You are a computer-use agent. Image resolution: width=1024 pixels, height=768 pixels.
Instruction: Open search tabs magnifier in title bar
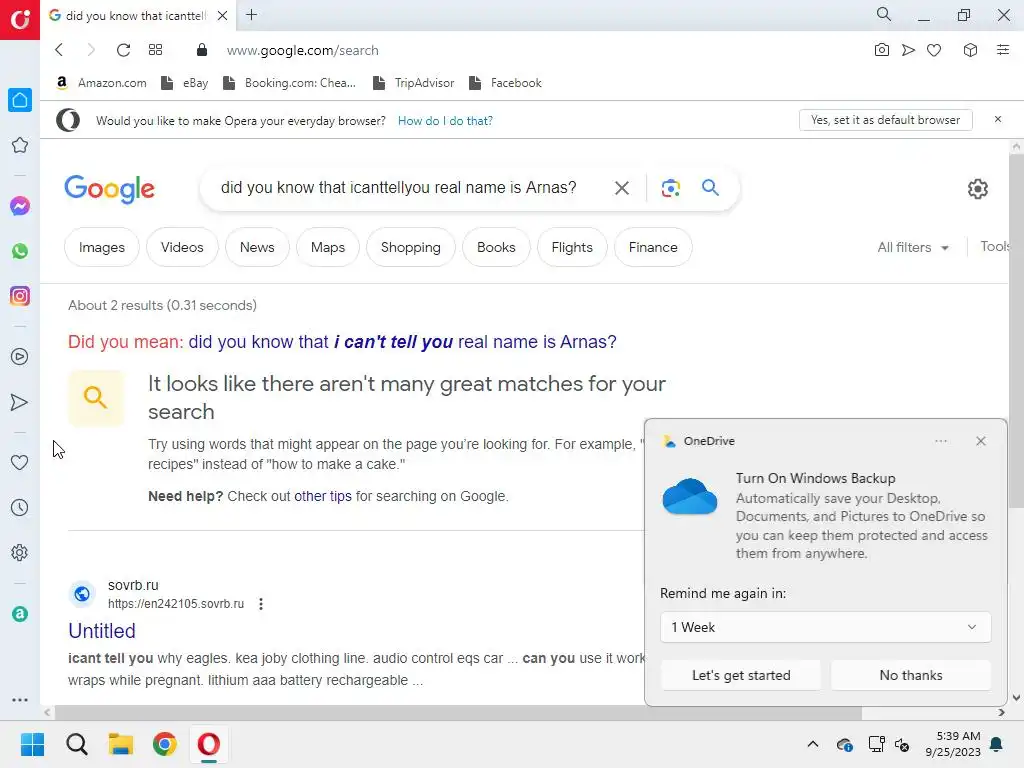[x=884, y=14]
